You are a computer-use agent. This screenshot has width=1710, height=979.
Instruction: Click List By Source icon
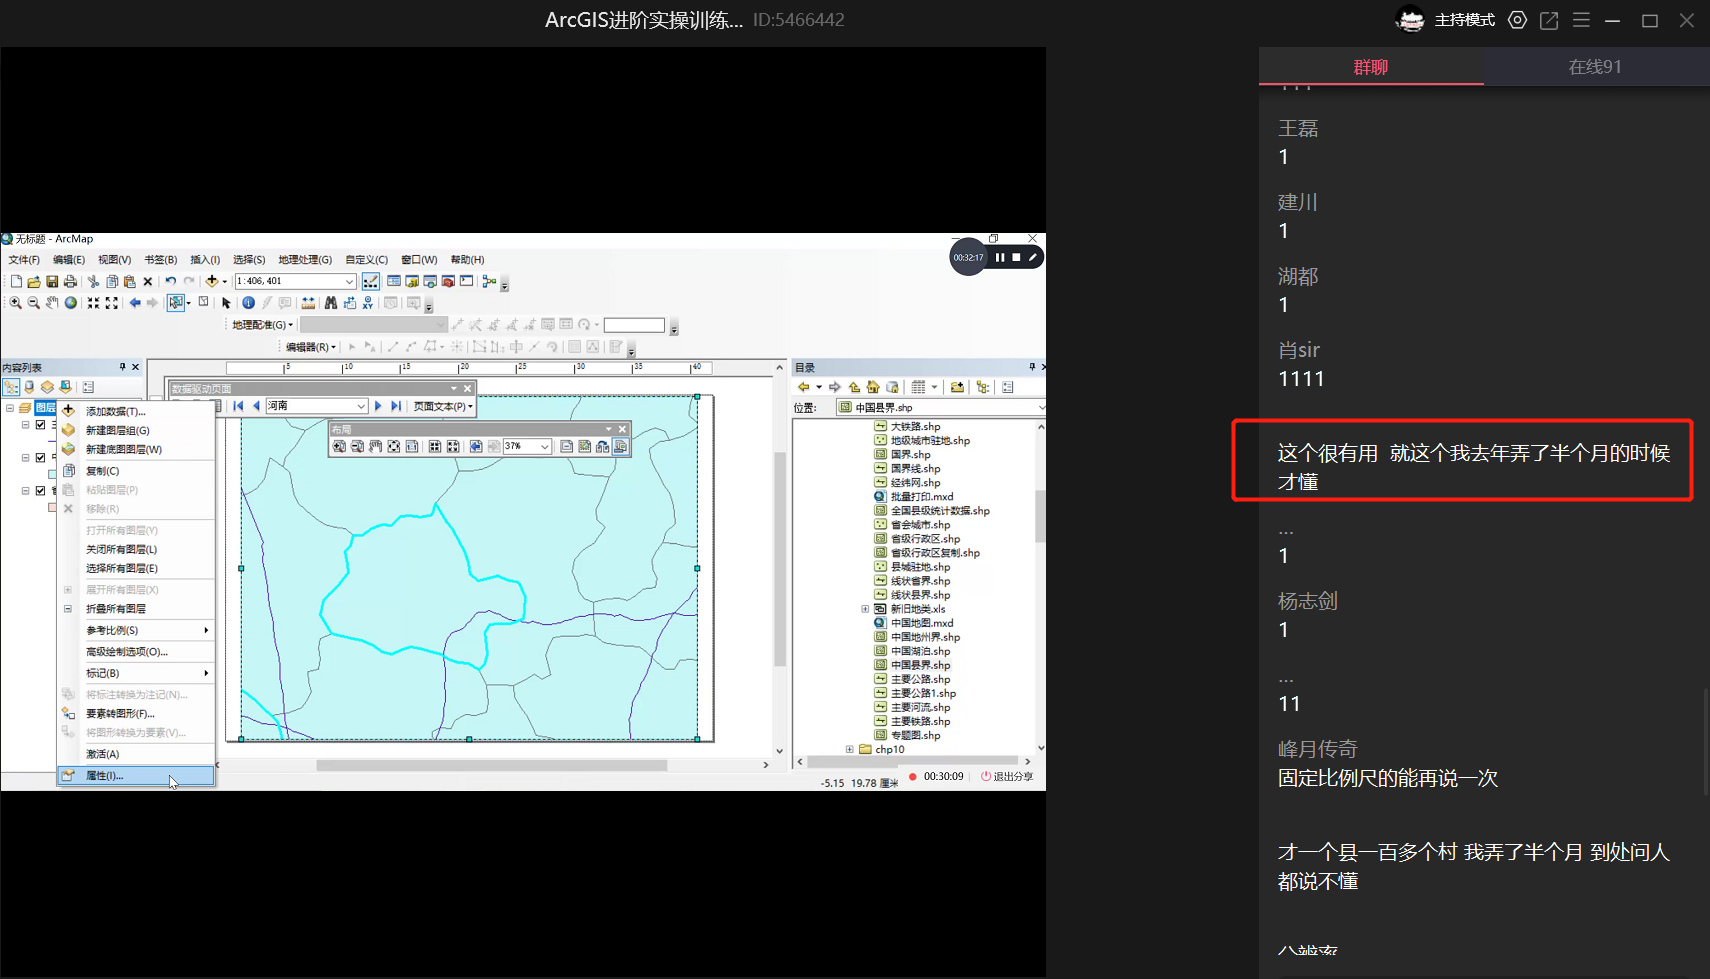click(x=29, y=387)
